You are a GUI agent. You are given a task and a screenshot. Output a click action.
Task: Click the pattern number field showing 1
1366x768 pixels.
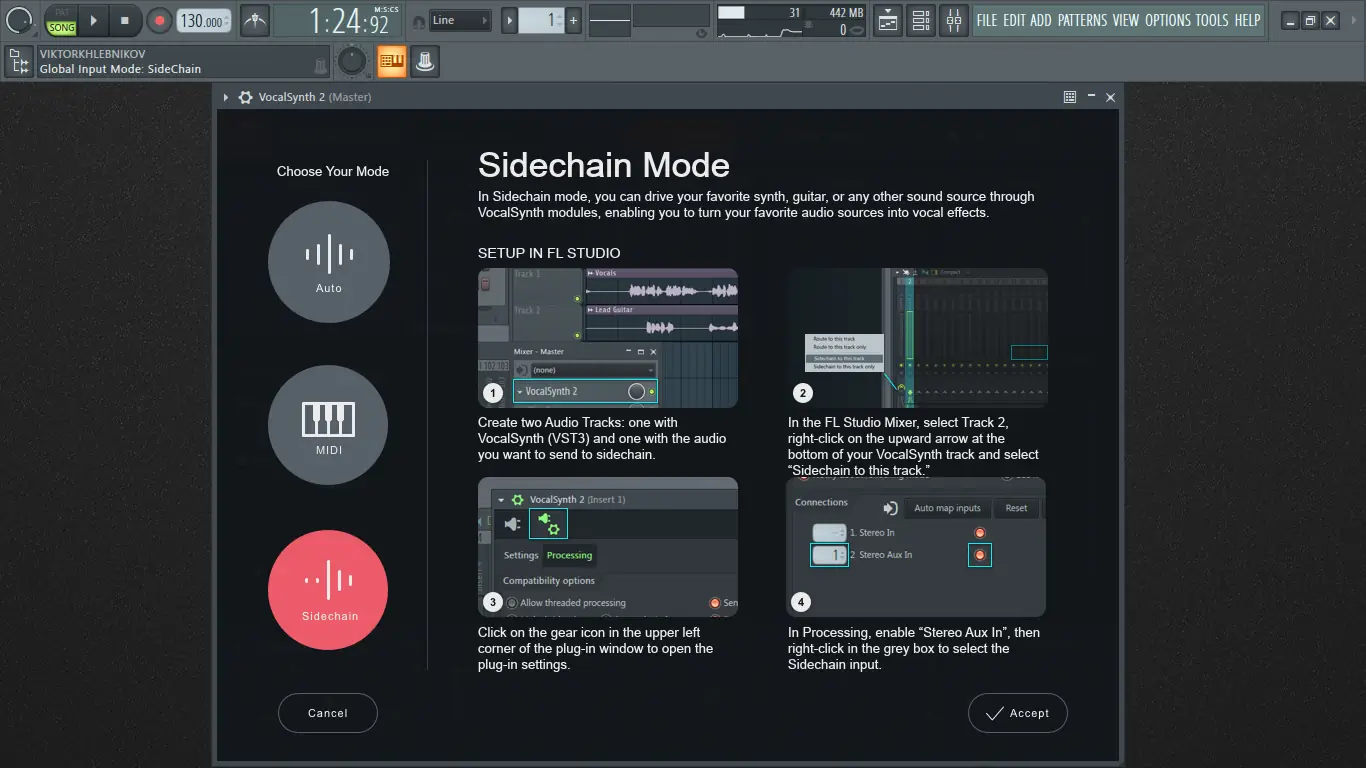click(541, 20)
